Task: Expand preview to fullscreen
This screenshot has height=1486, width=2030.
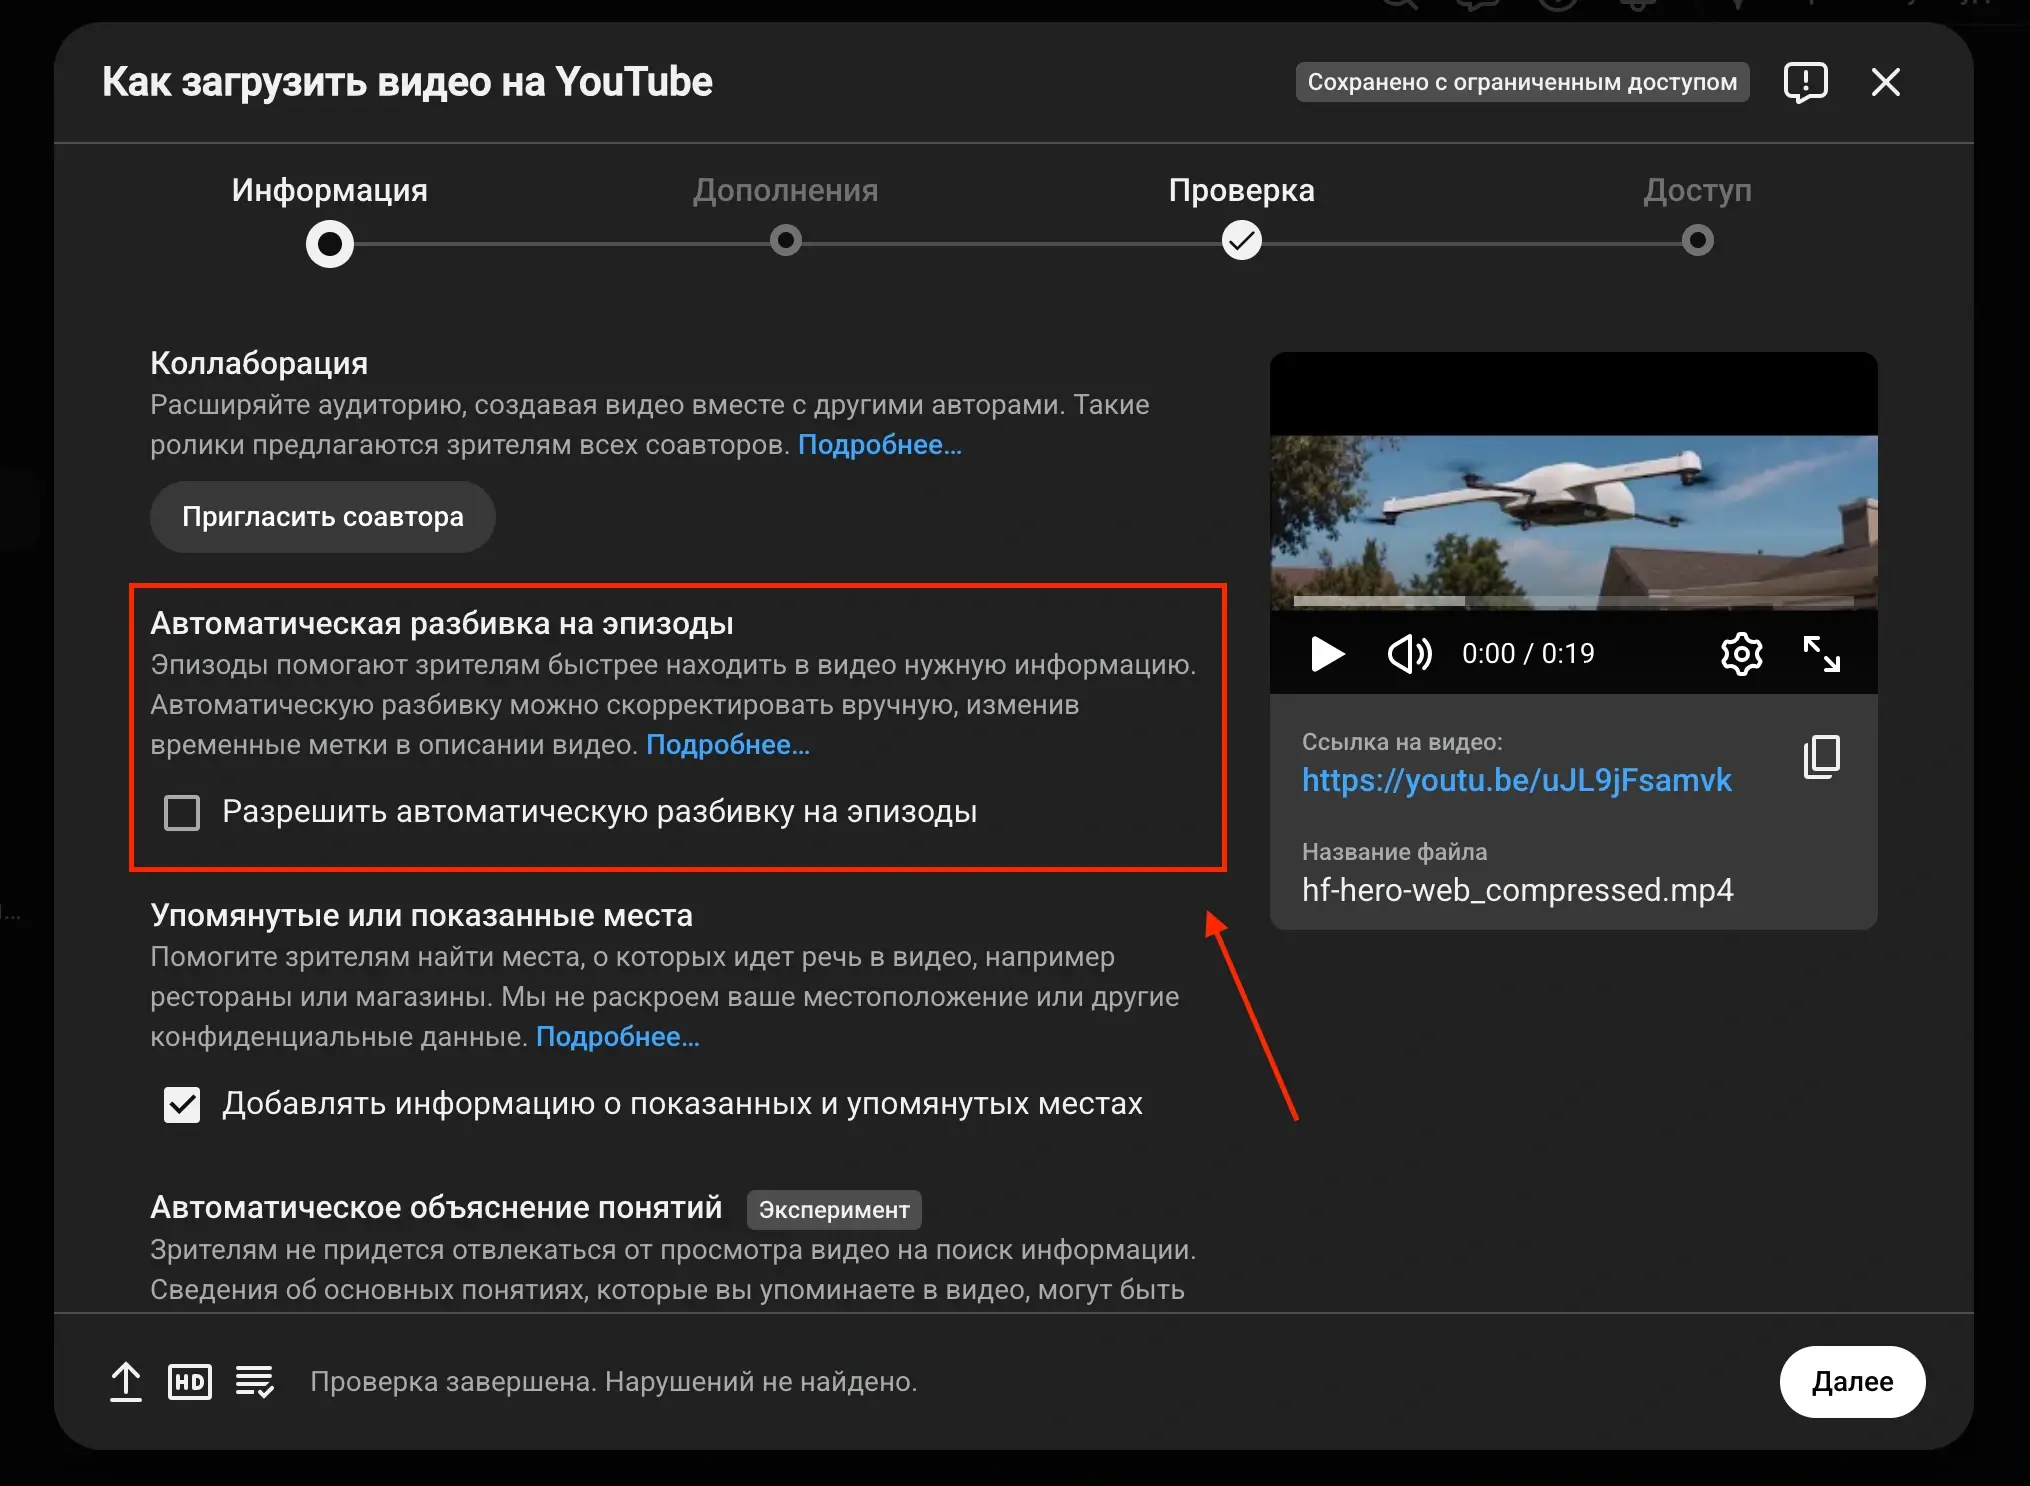Action: (x=1821, y=654)
